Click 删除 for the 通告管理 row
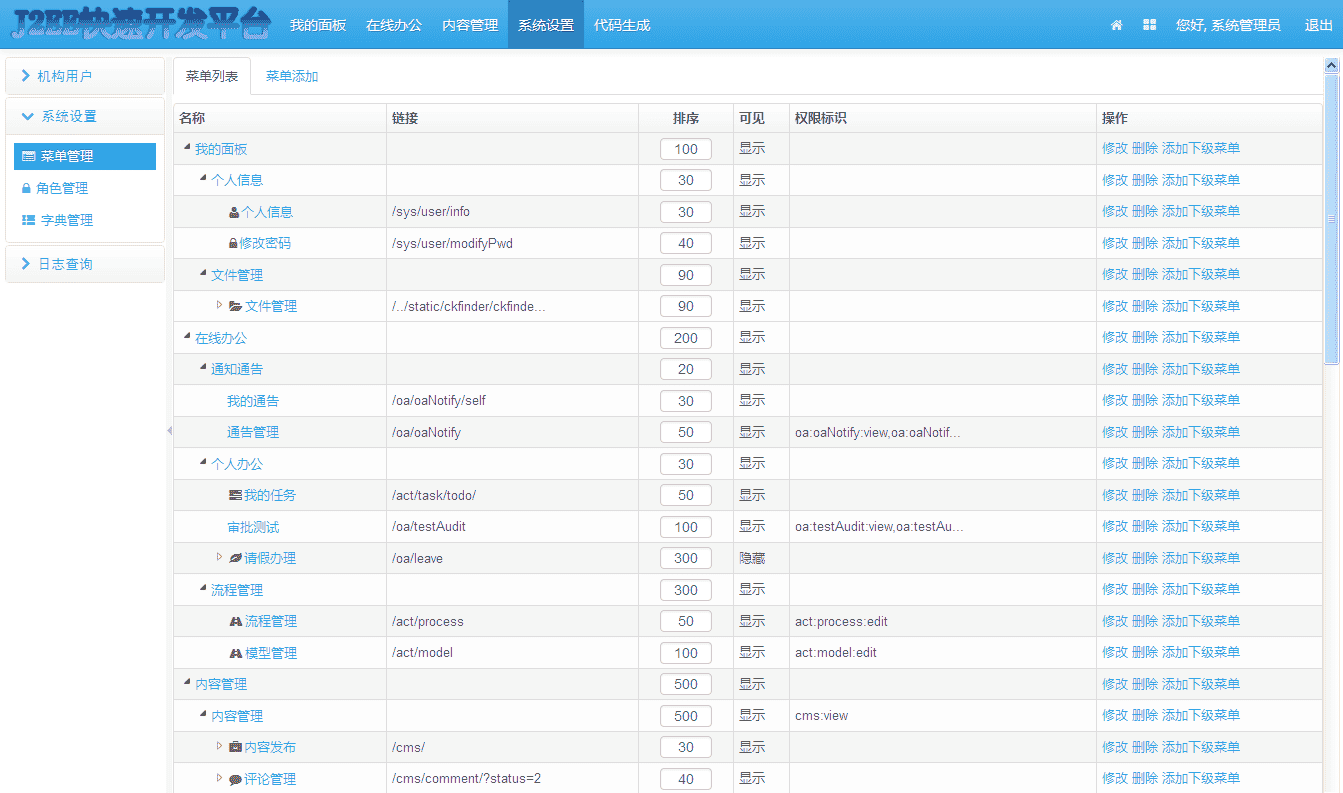Screen dimensions: 1343x793 (1144, 432)
